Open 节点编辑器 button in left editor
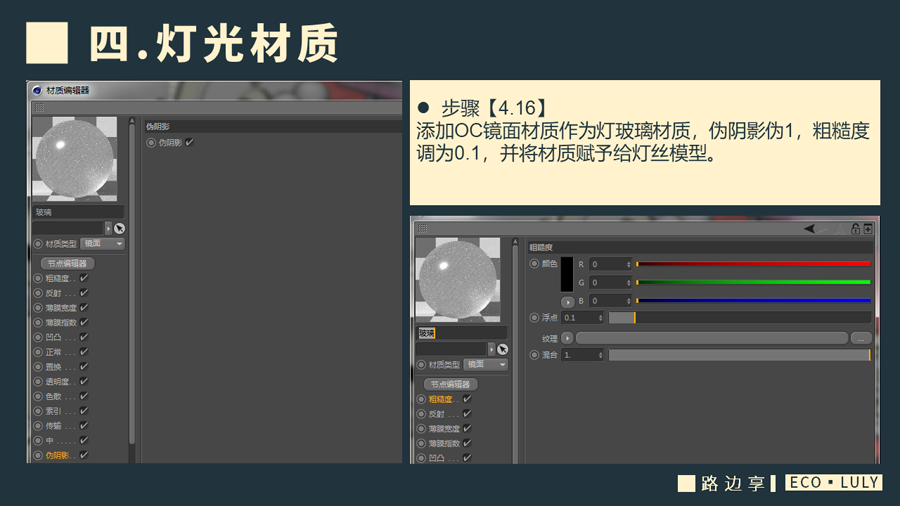 67,263
